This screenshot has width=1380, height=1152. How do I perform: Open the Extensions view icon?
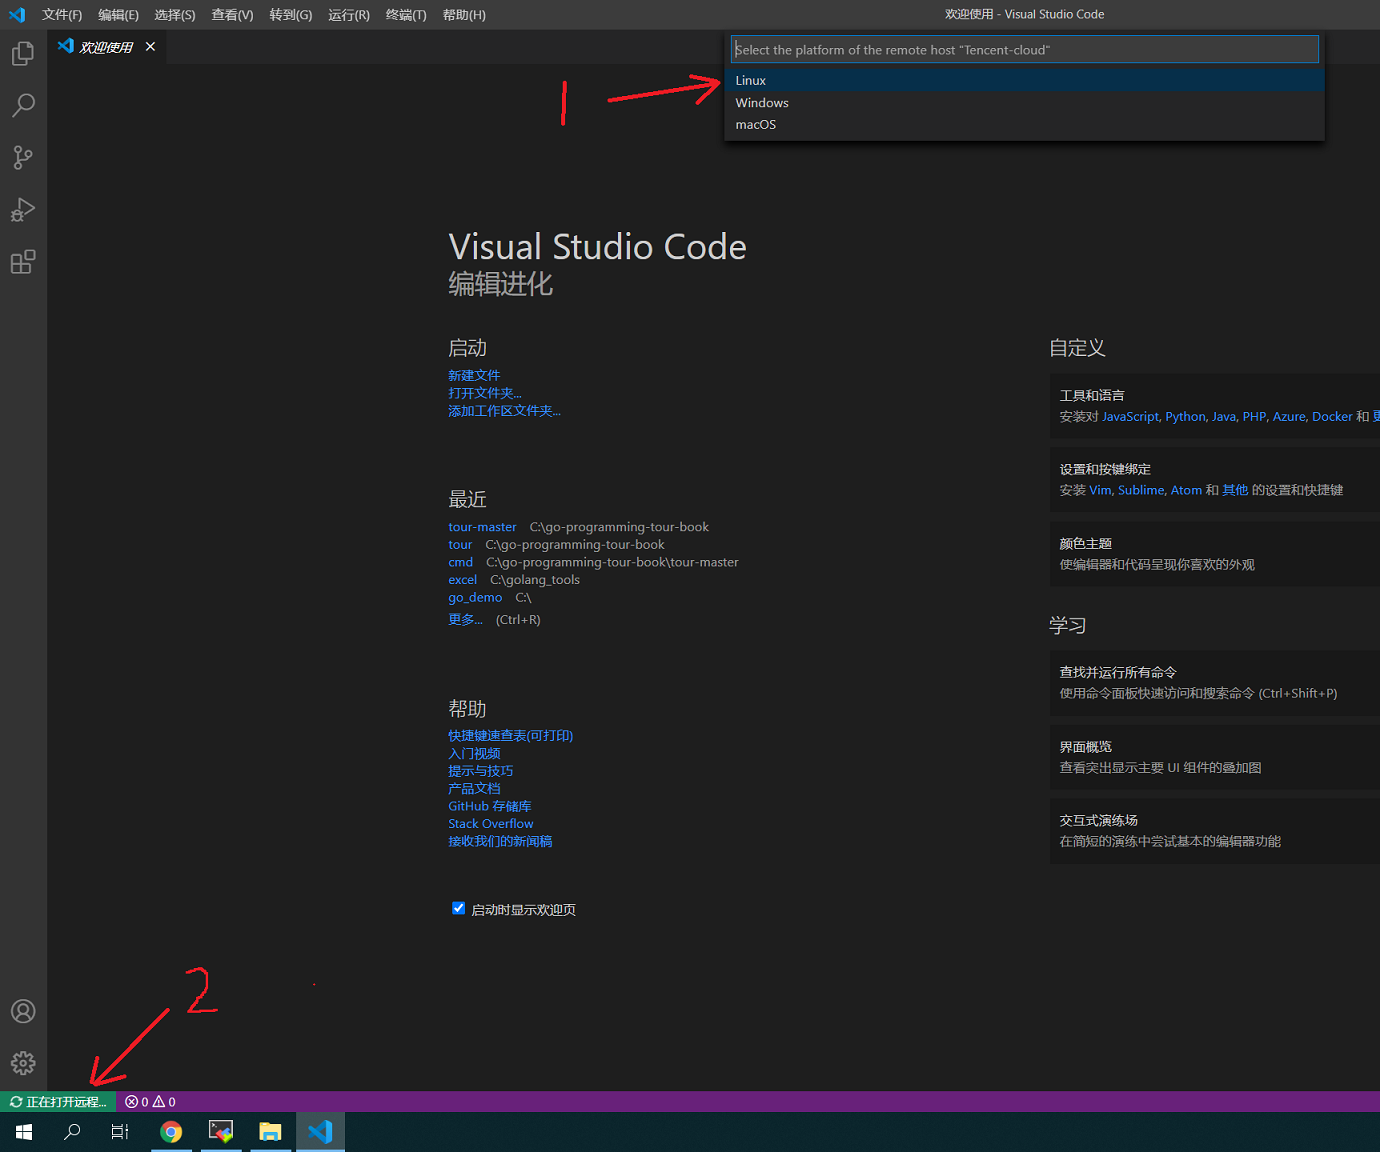(x=23, y=262)
